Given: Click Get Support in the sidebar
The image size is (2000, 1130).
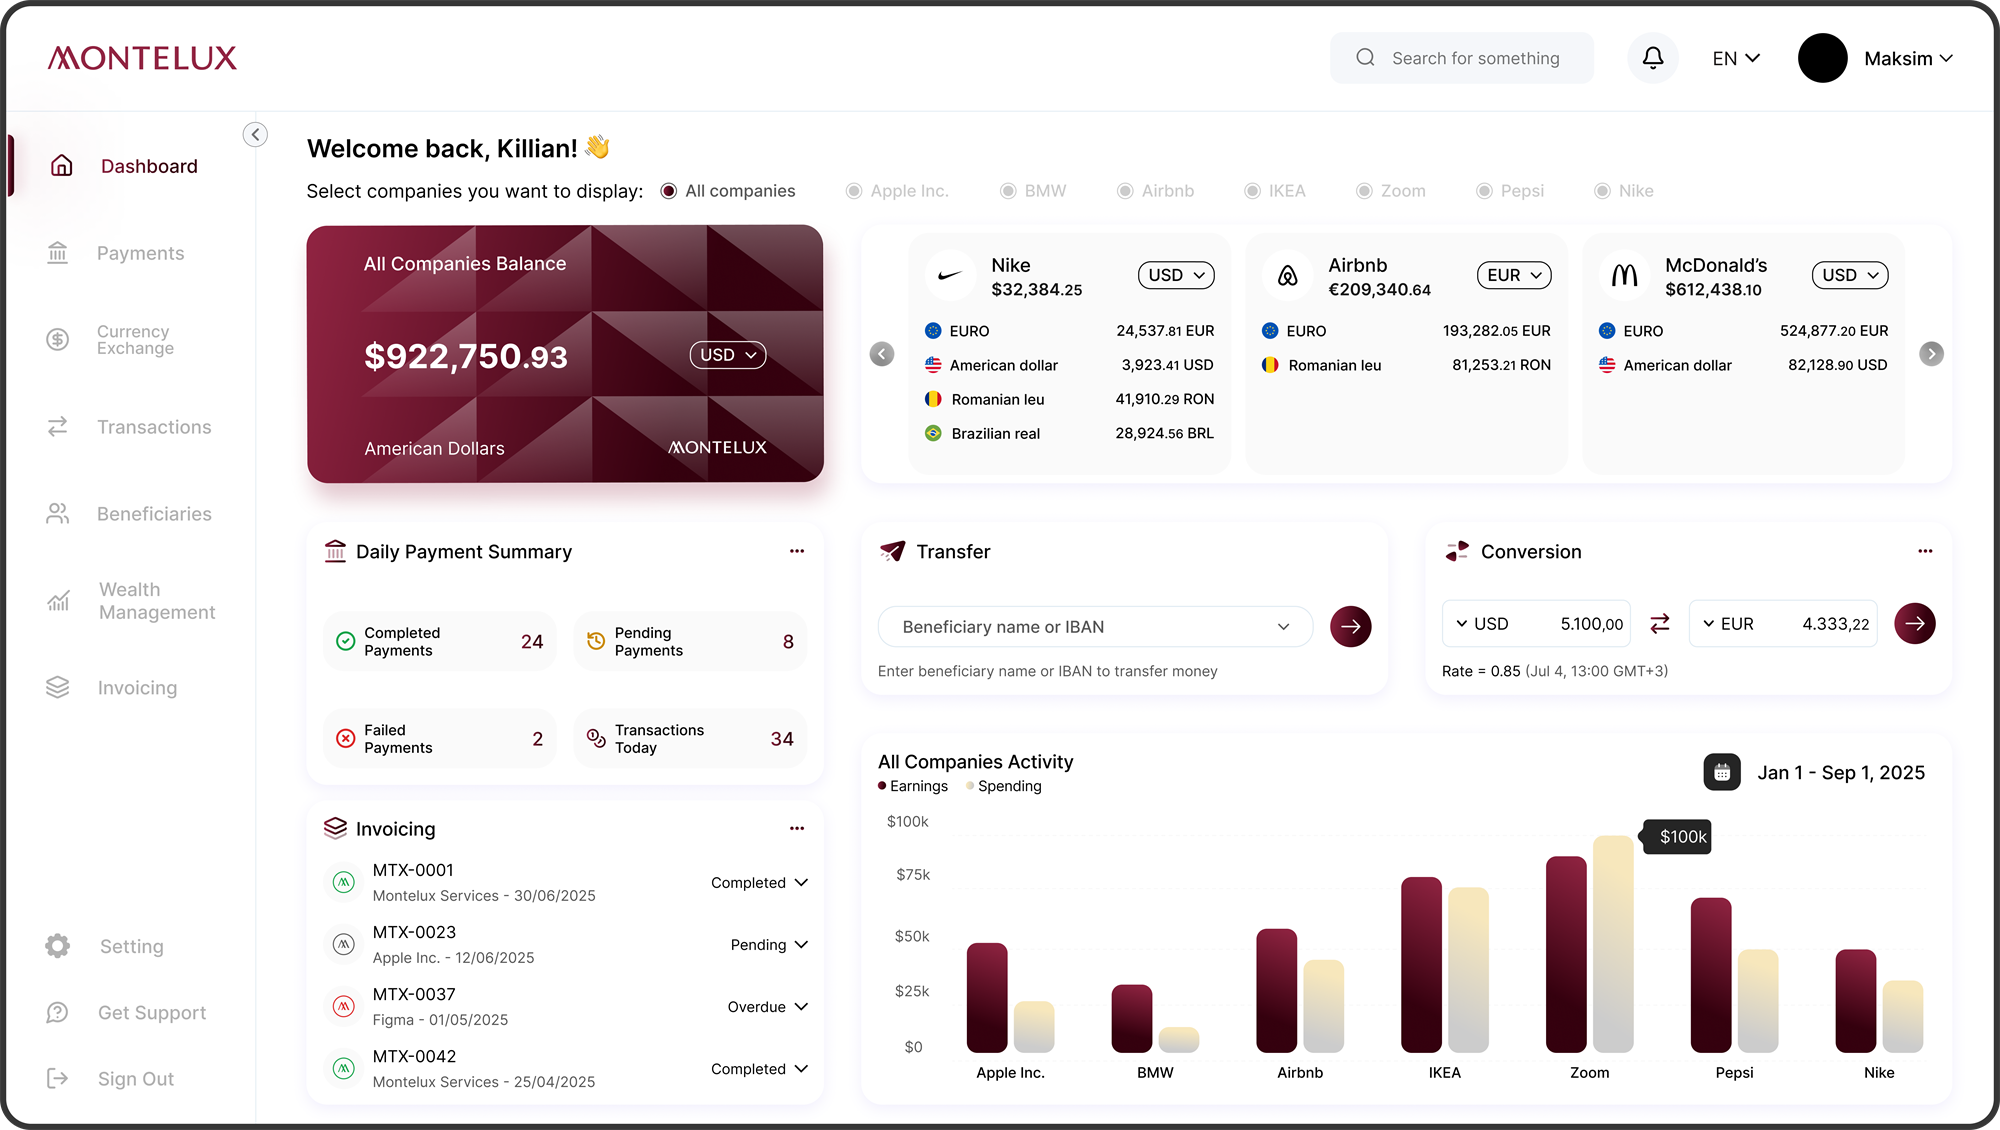Looking at the screenshot, I should click(x=126, y=1013).
